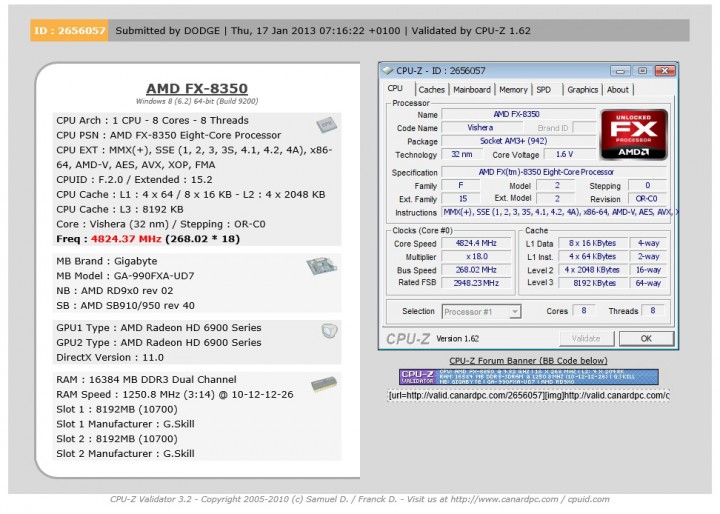Close the CPU-Z window
This screenshot has width=720, height=514.
click(x=665, y=71)
